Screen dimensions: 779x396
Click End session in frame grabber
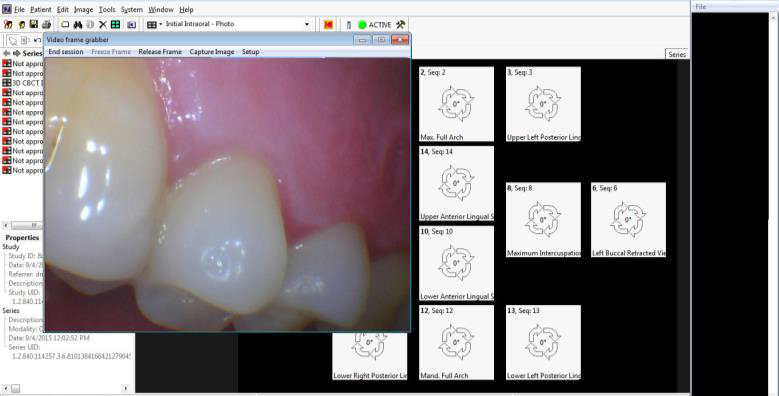pyautogui.click(x=66, y=52)
